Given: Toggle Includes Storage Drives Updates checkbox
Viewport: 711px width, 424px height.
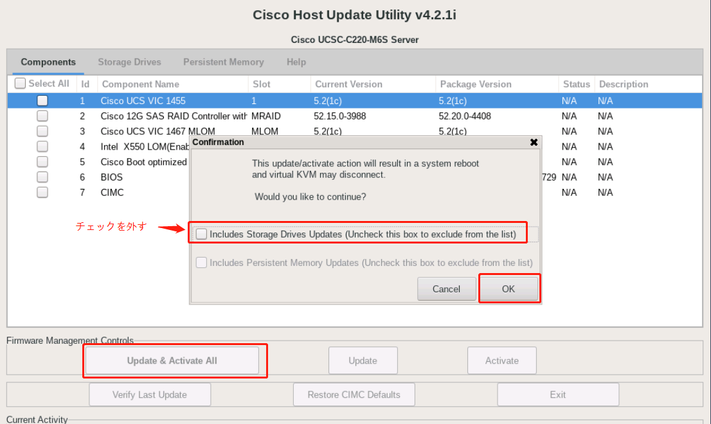Looking at the screenshot, I should click(201, 234).
